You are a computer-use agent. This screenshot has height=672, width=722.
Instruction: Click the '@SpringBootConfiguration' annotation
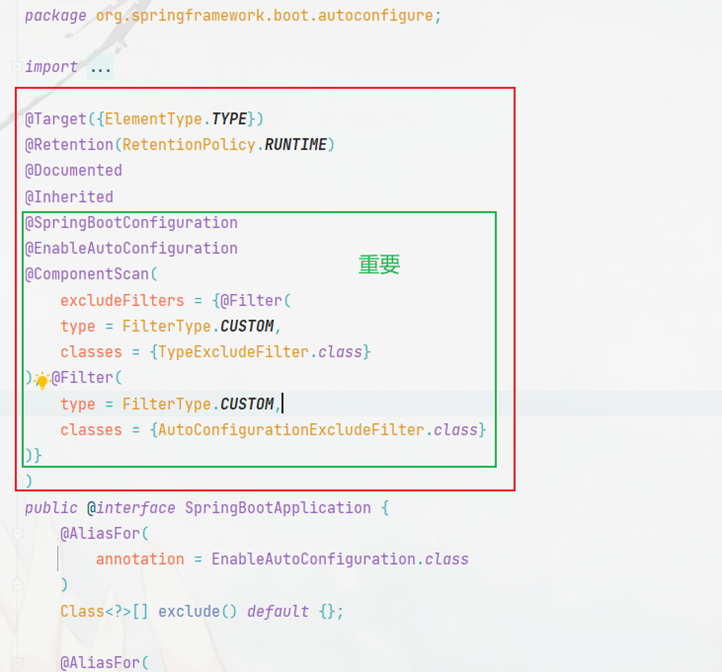pyautogui.click(x=131, y=223)
